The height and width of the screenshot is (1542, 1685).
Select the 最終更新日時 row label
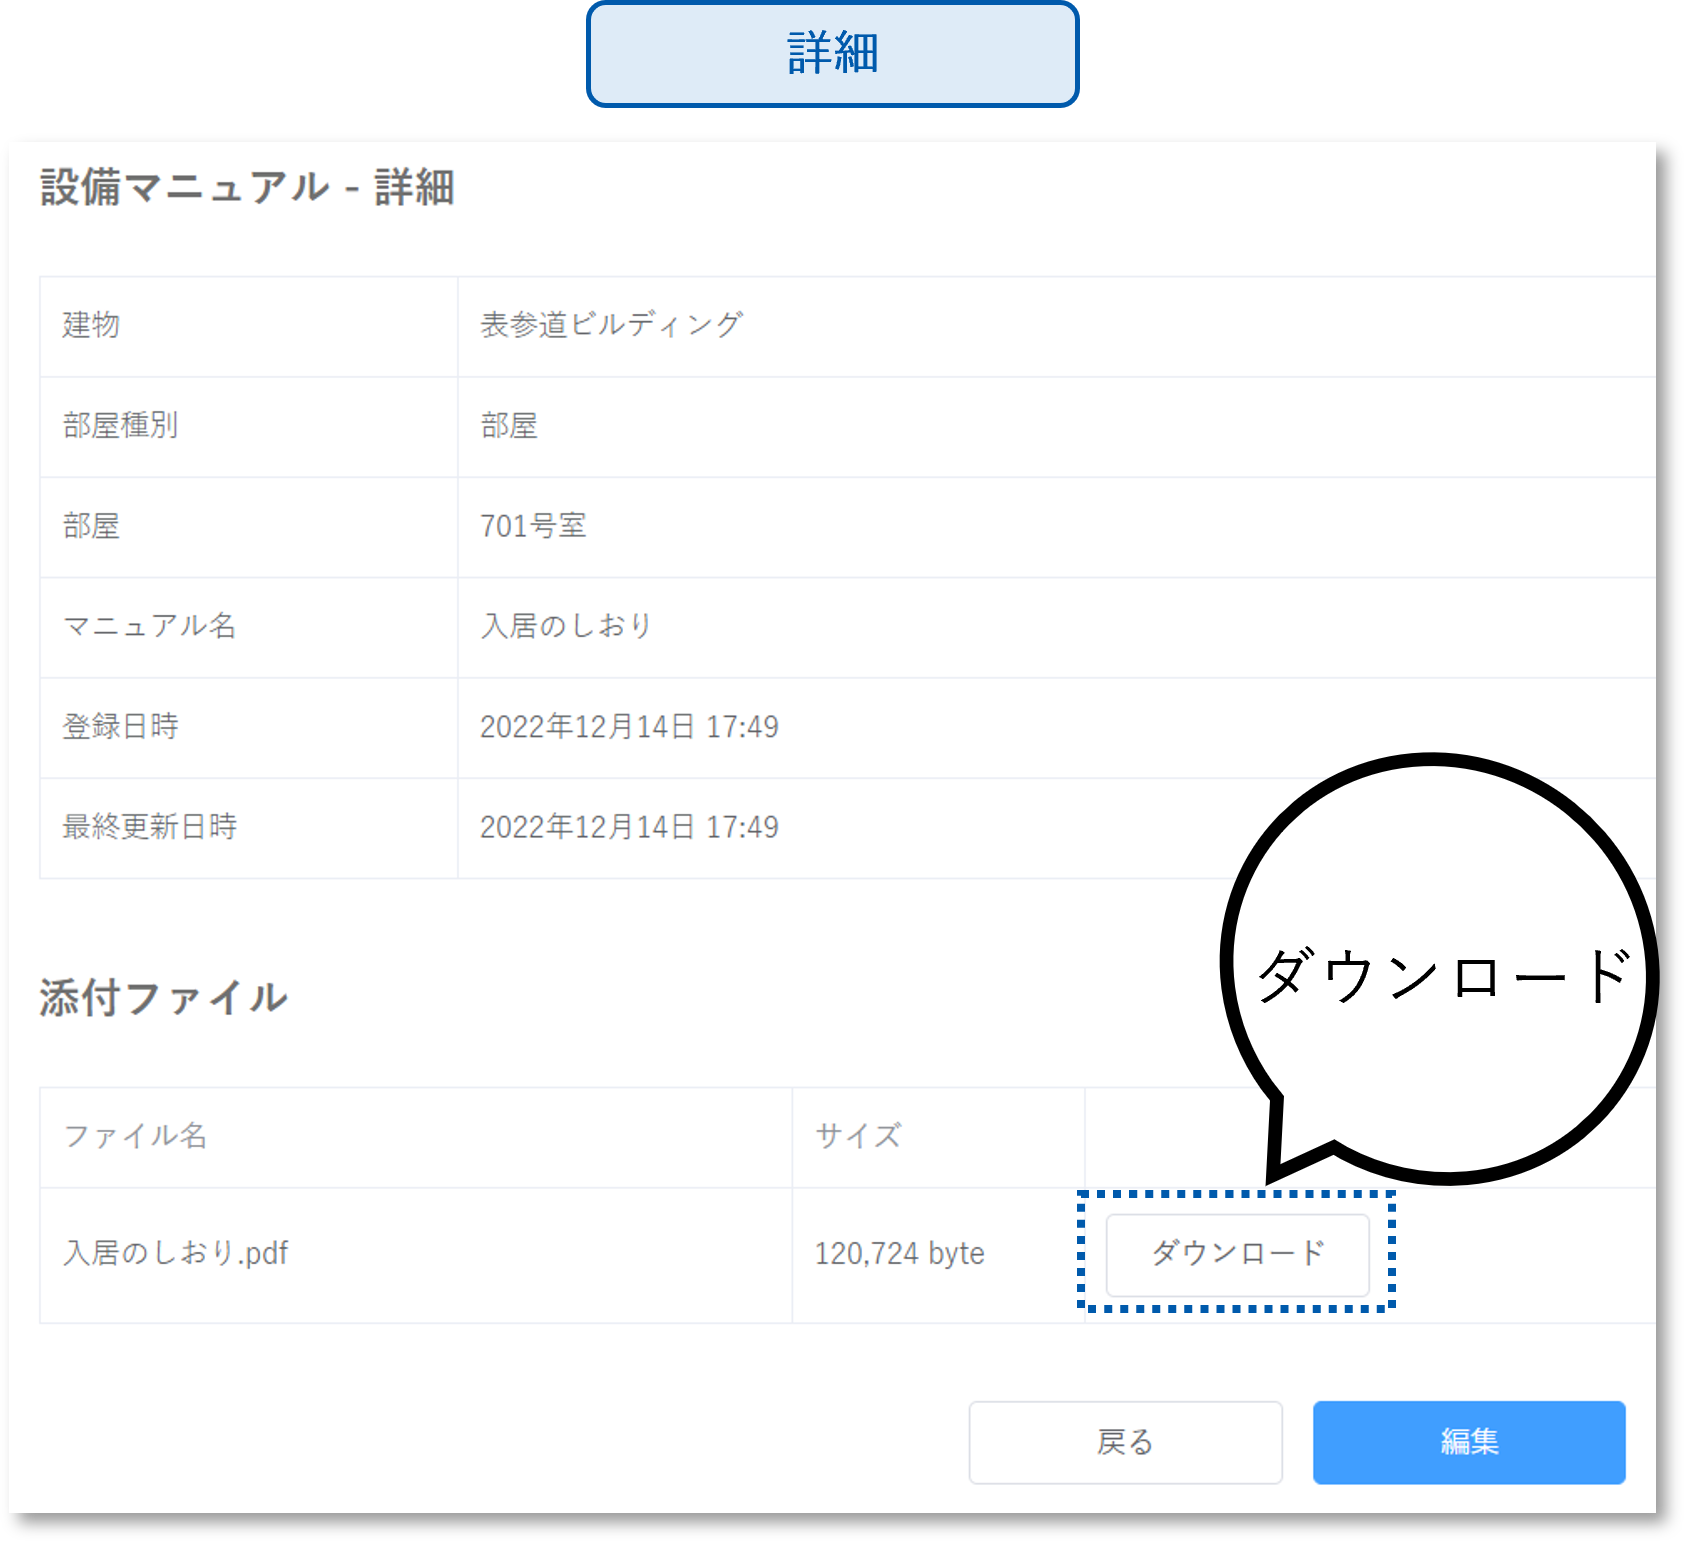(149, 827)
